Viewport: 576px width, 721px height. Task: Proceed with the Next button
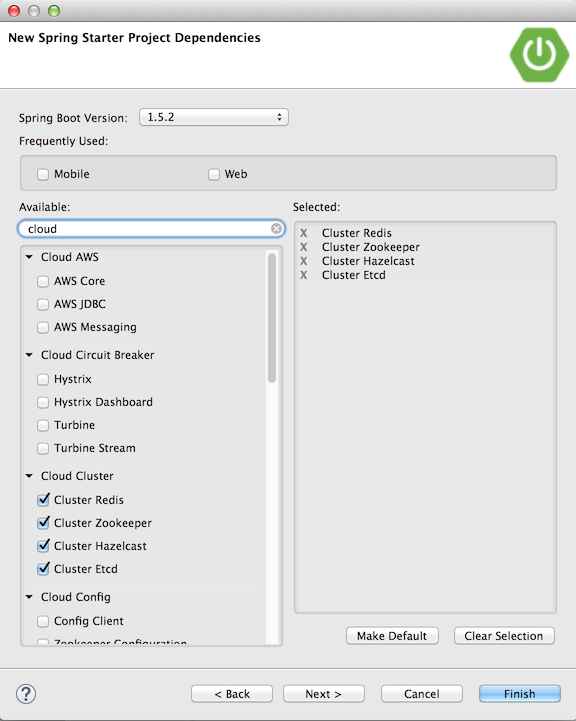point(324,694)
